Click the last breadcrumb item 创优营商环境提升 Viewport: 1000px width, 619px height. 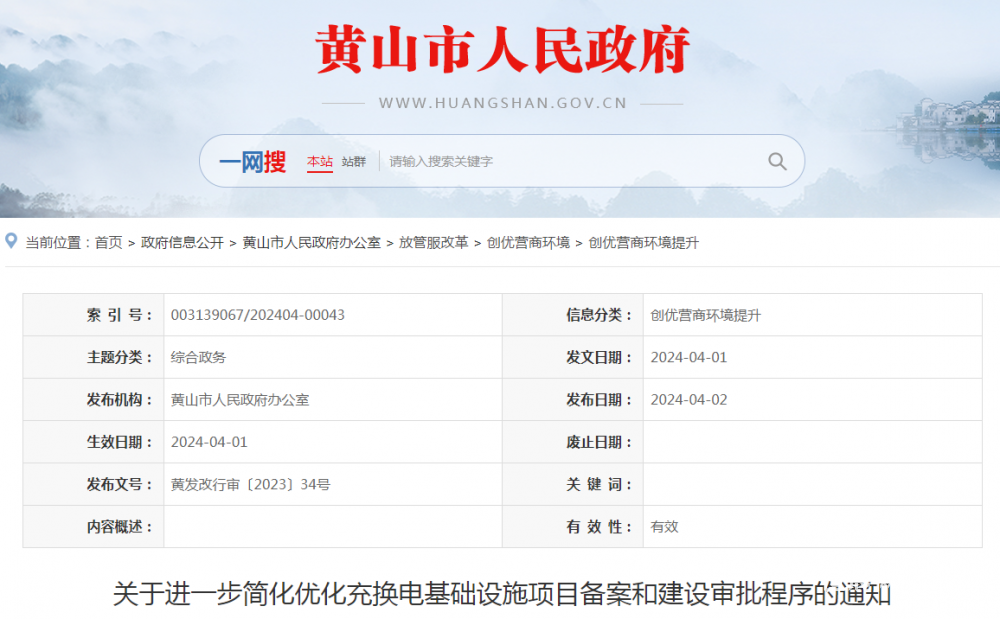tap(643, 242)
